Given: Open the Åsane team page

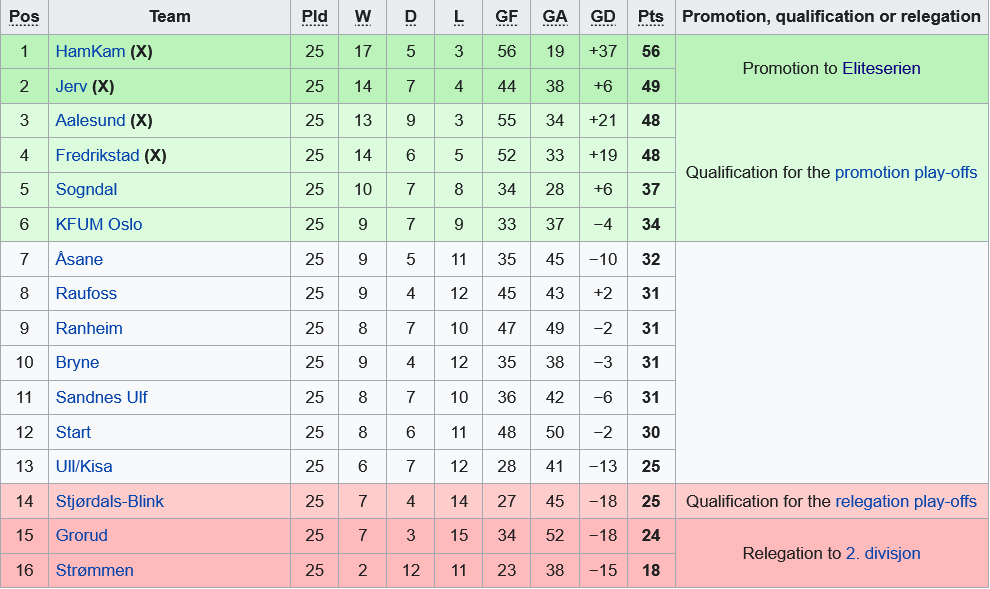Looking at the screenshot, I should (79, 259).
